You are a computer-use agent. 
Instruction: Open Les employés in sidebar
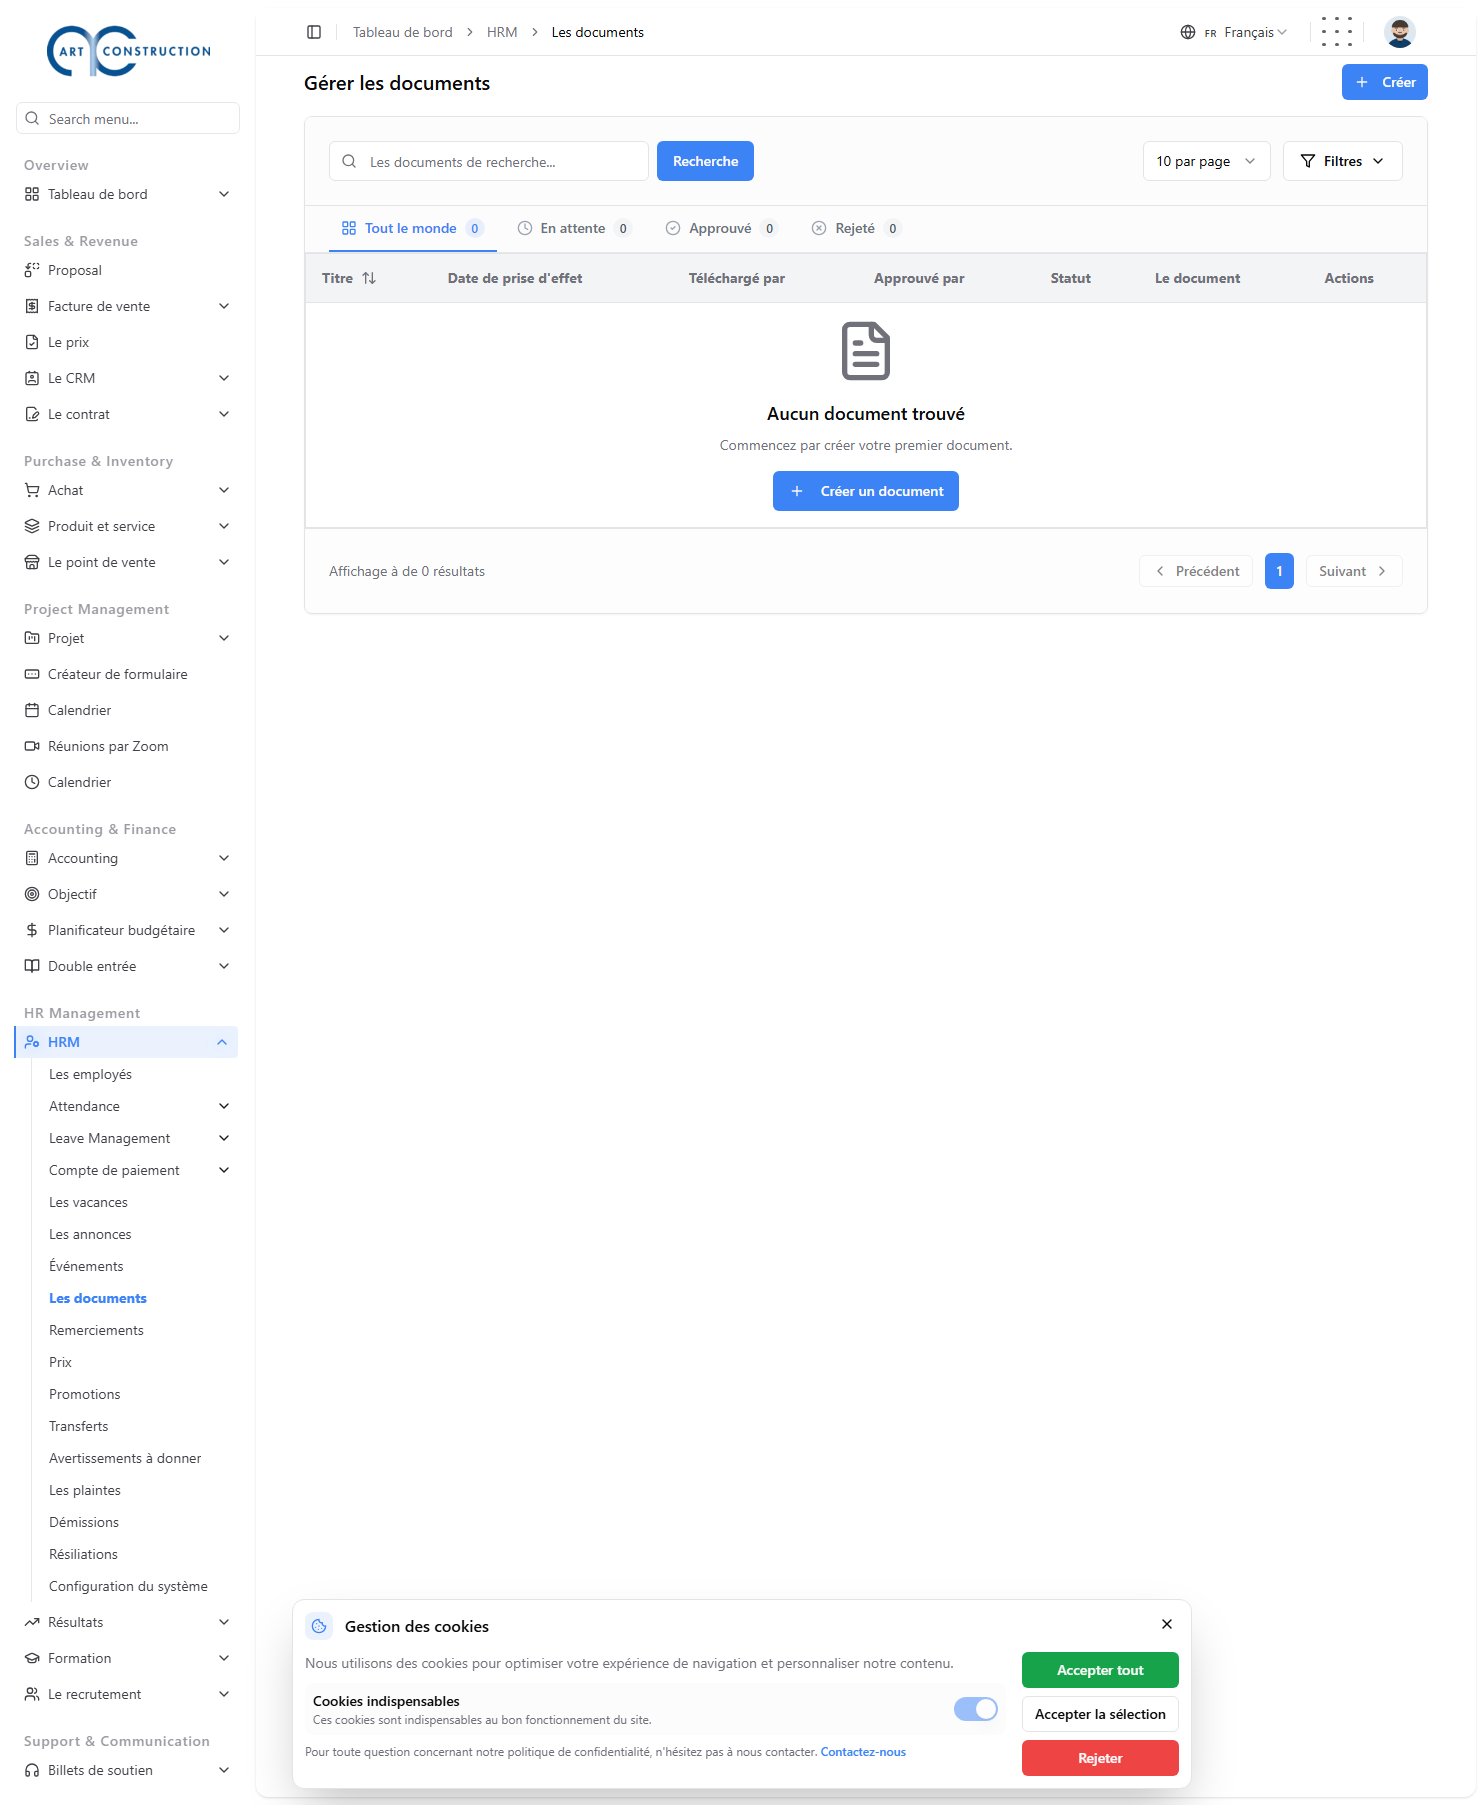point(90,1074)
